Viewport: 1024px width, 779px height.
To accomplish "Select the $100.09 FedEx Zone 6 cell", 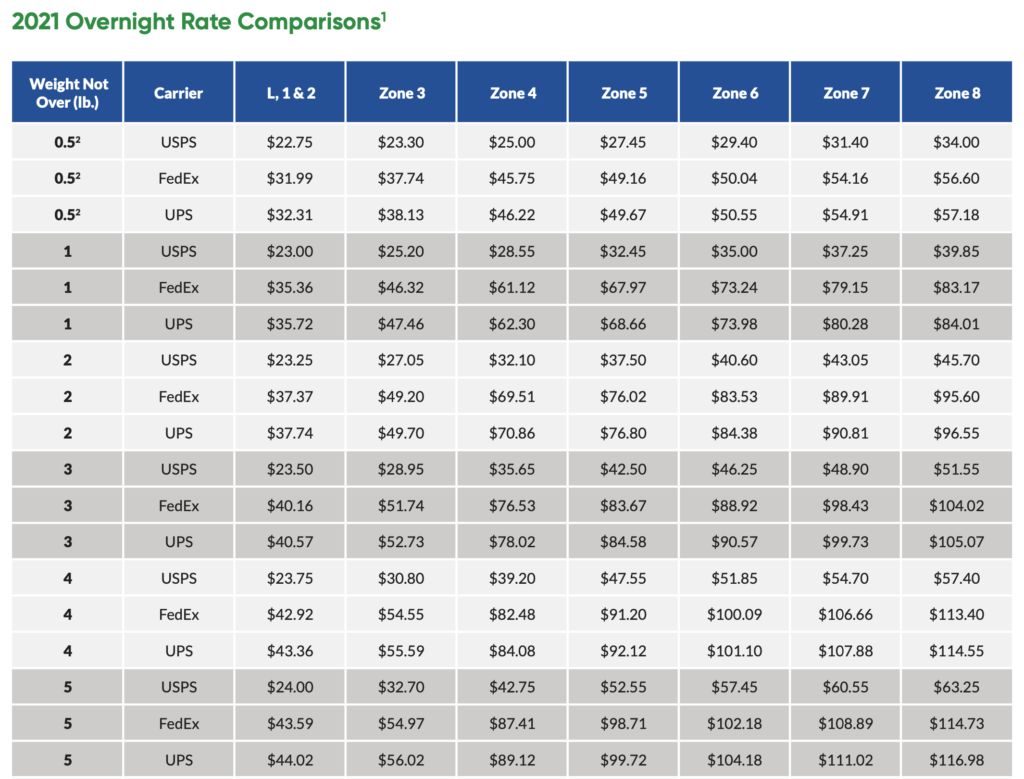I will pos(735,615).
